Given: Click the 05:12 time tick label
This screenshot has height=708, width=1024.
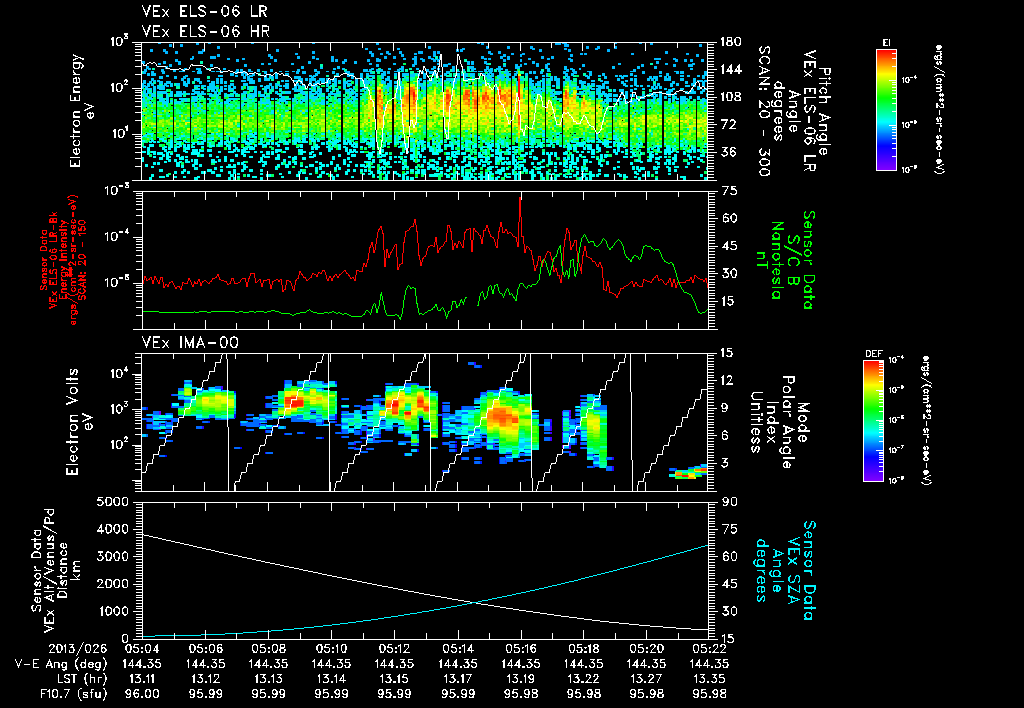Looking at the screenshot, I should point(394,649).
